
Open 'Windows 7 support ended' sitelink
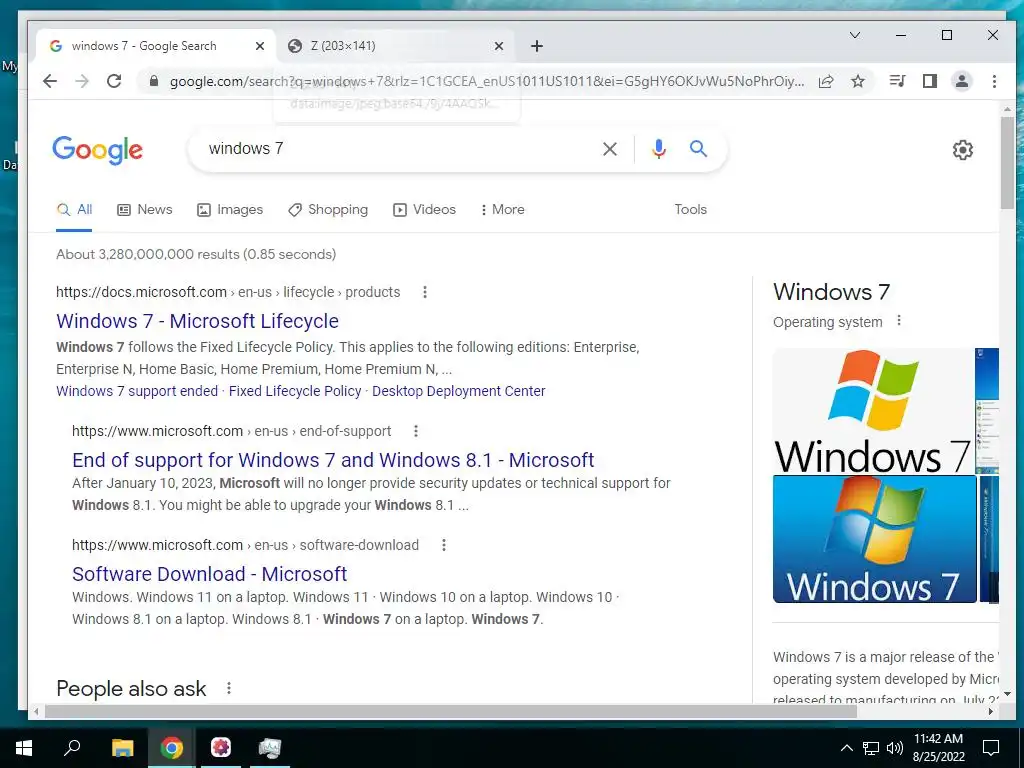tap(137, 391)
